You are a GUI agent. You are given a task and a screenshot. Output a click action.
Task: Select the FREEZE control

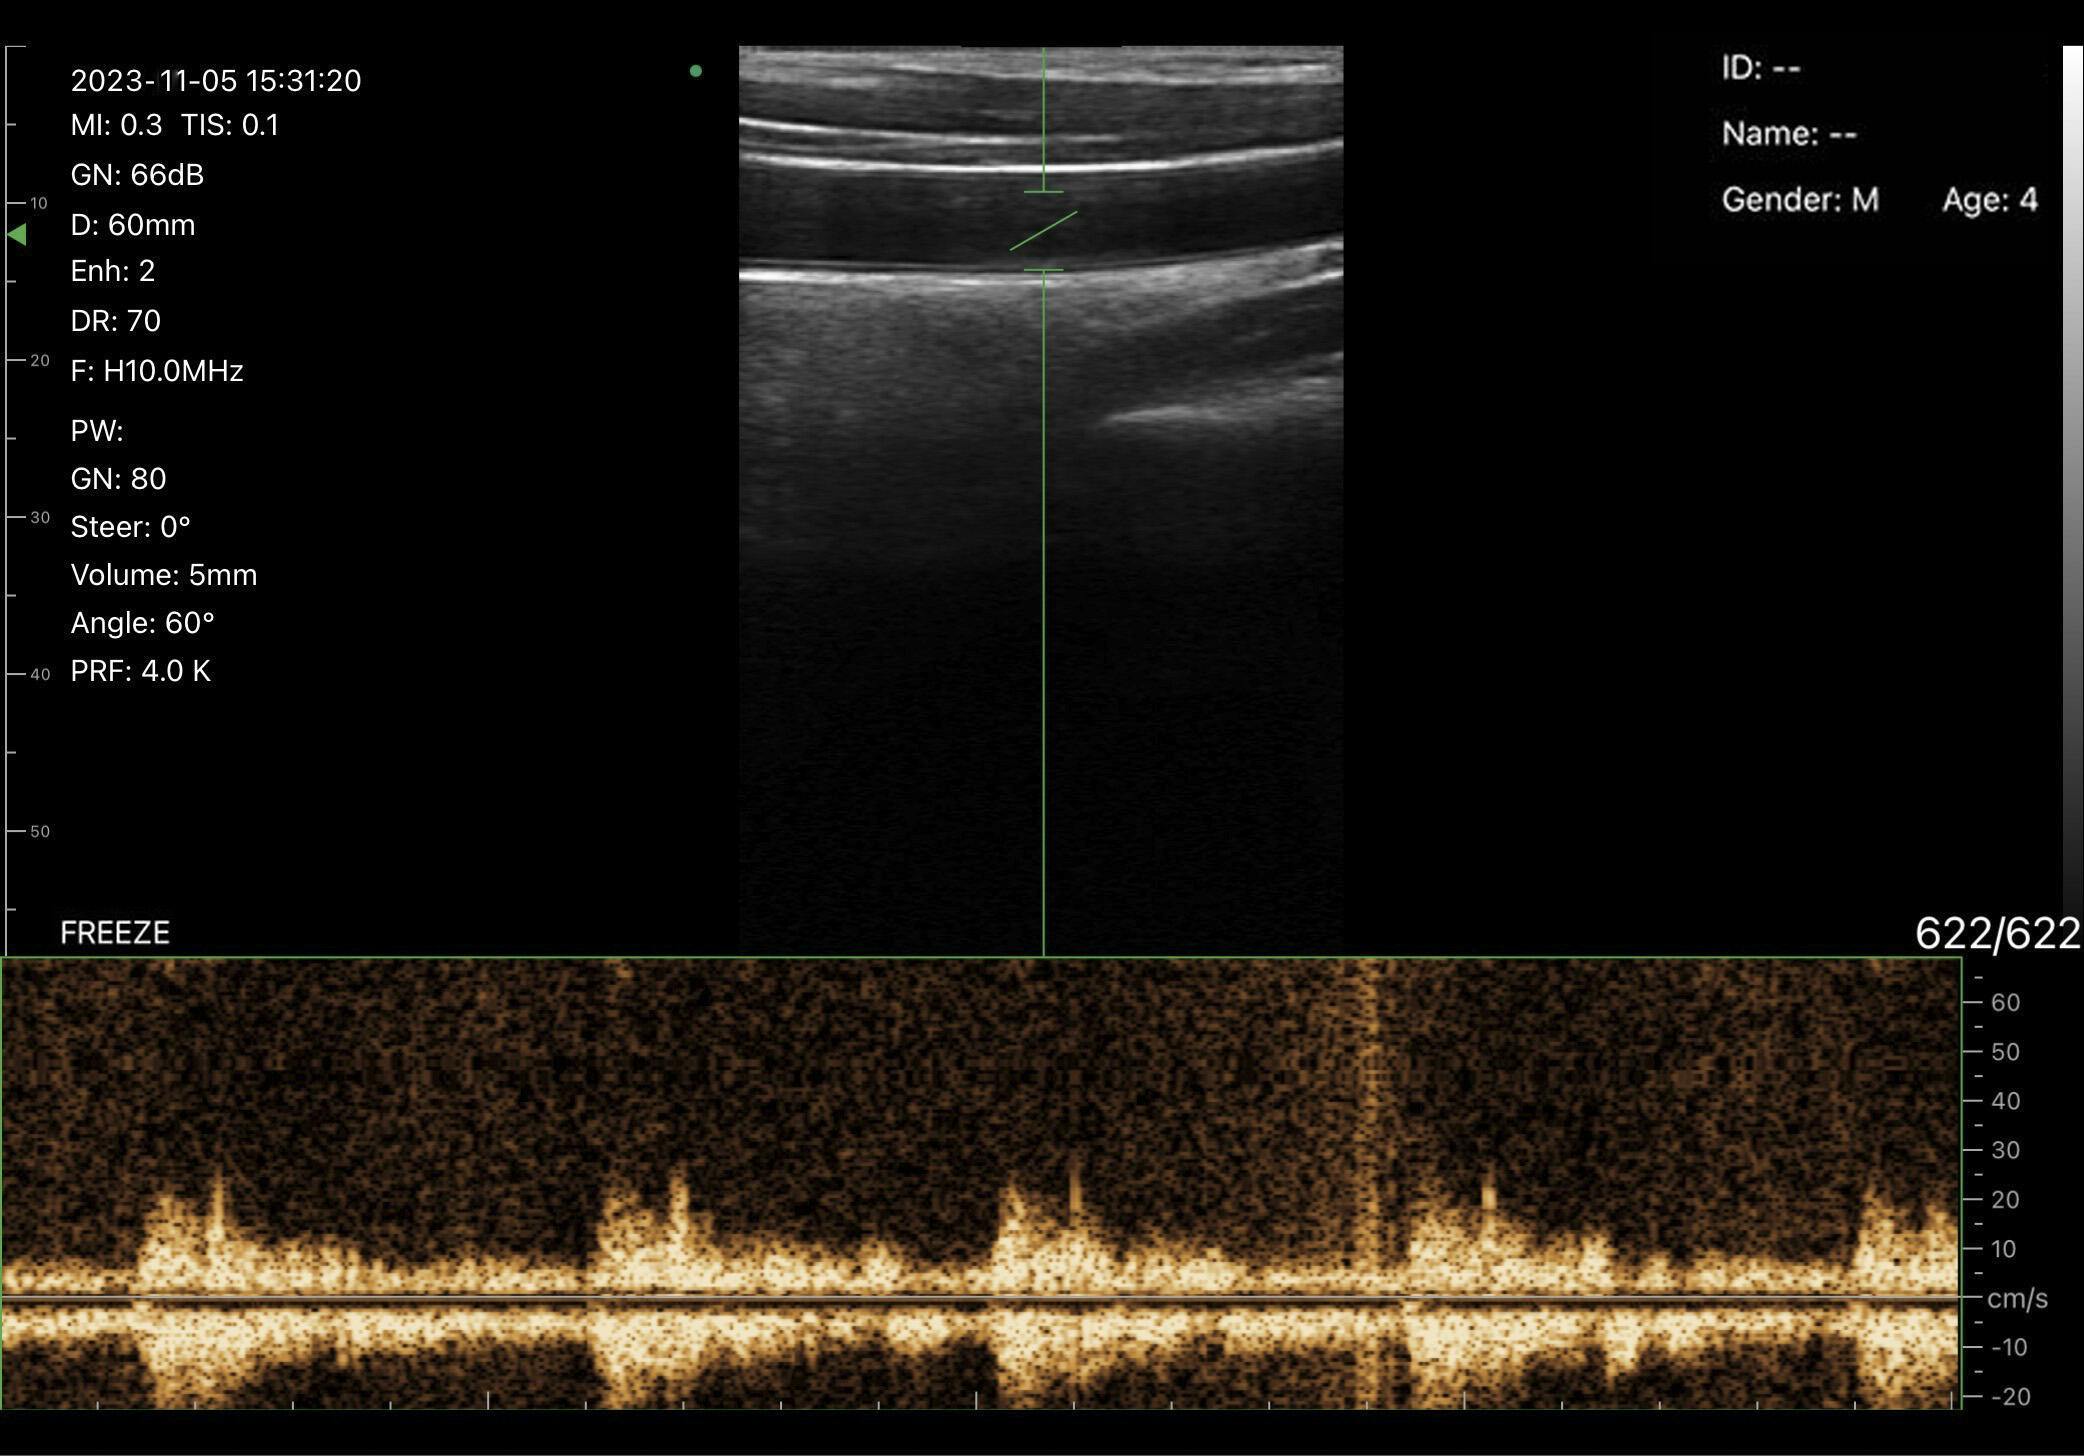(x=115, y=931)
